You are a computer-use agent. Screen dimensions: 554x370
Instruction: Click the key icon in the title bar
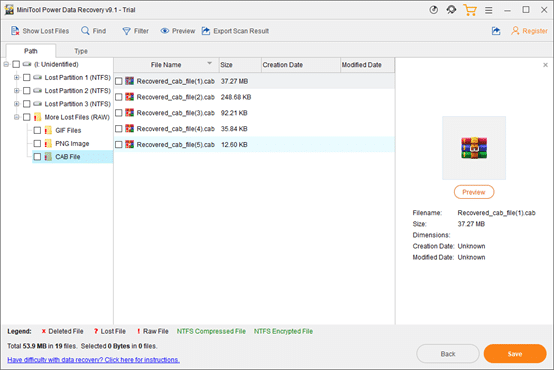[451, 10]
